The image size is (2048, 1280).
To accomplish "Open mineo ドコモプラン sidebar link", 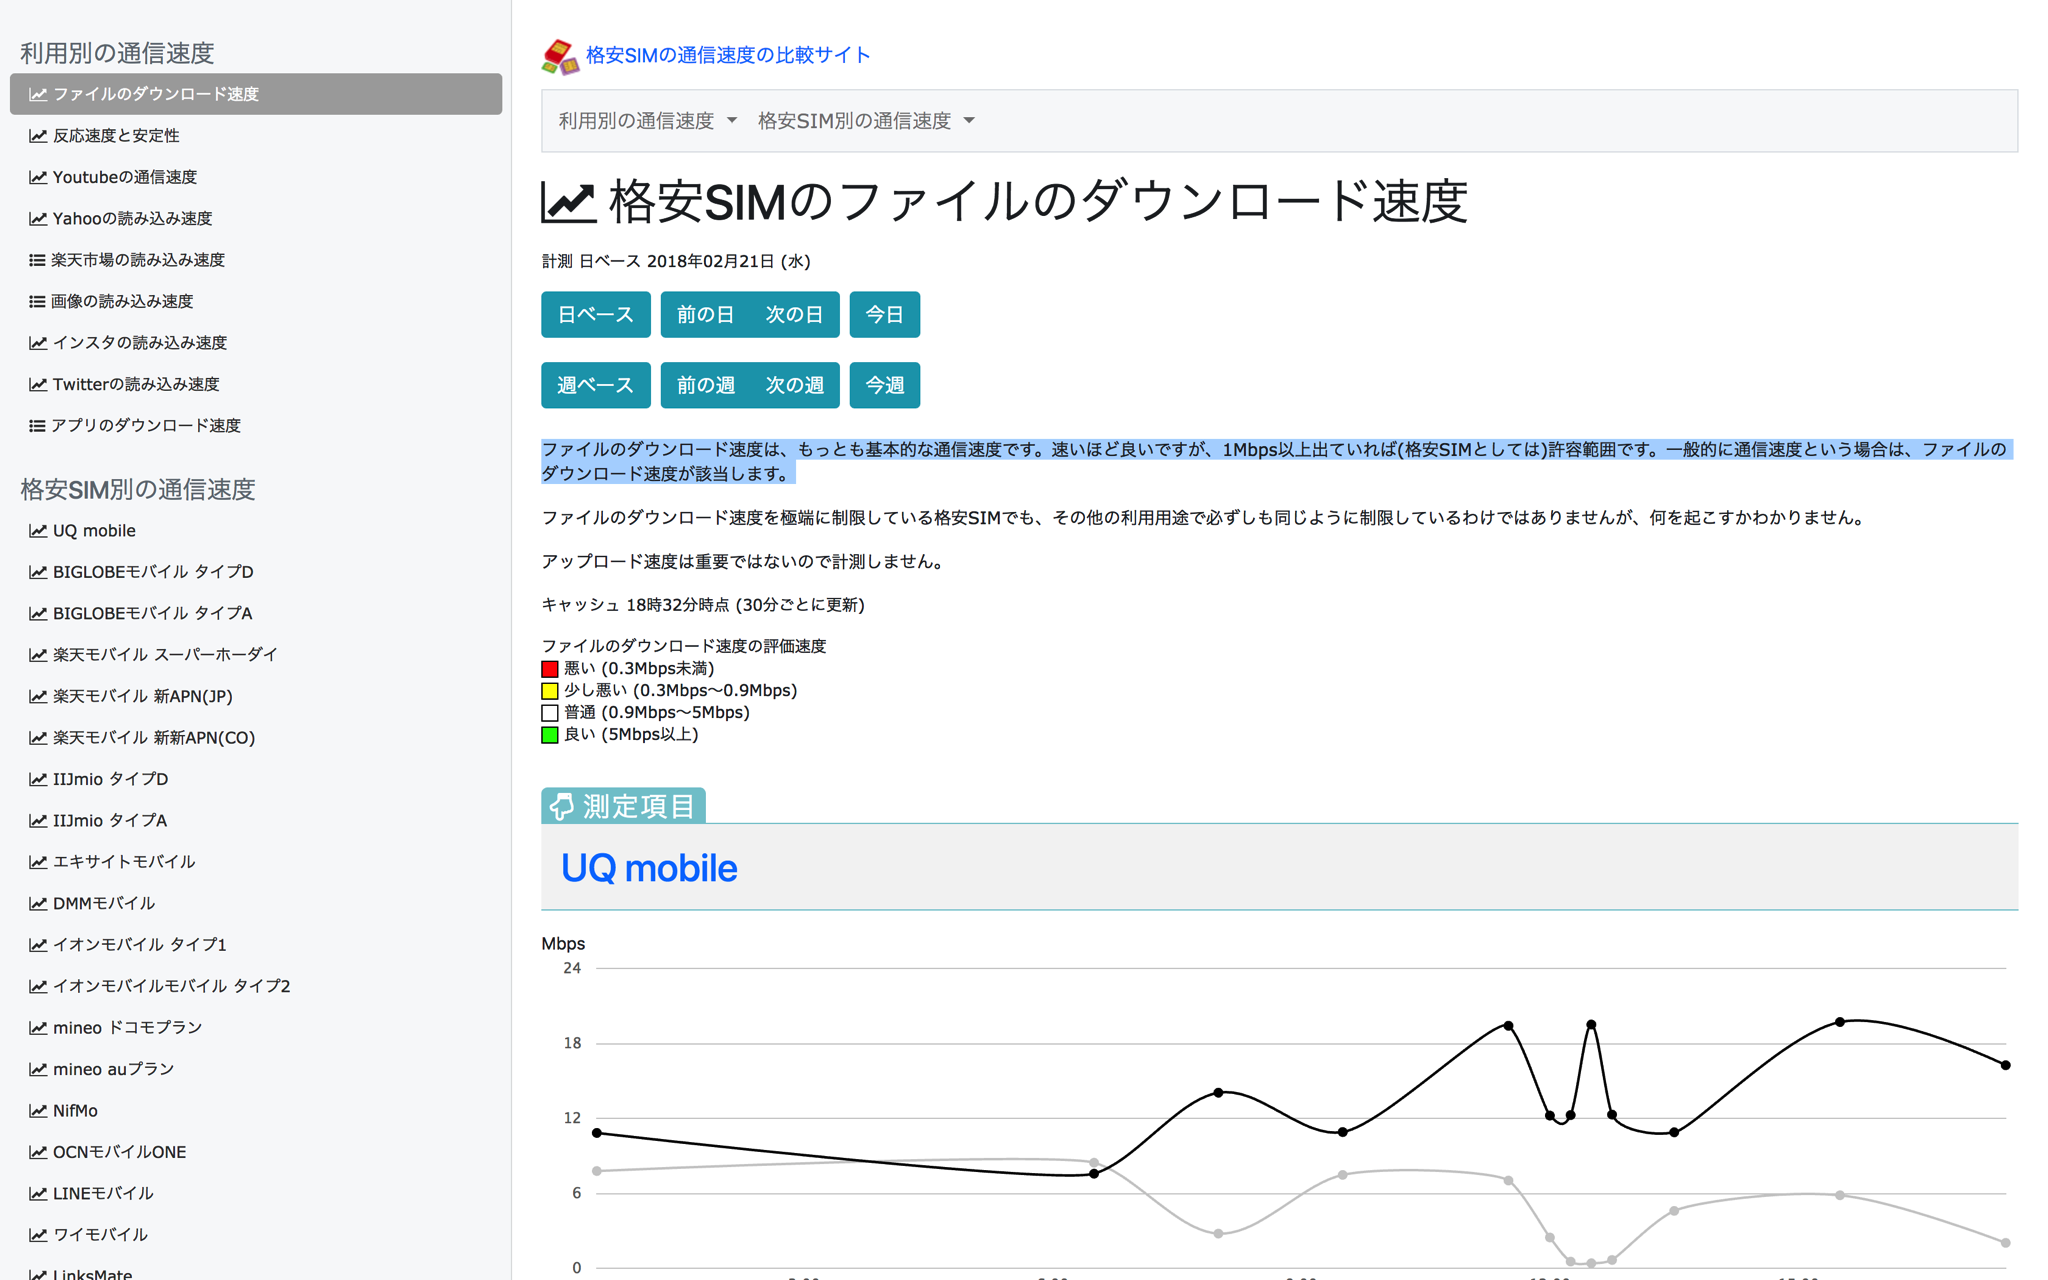I will (x=127, y=1028).
